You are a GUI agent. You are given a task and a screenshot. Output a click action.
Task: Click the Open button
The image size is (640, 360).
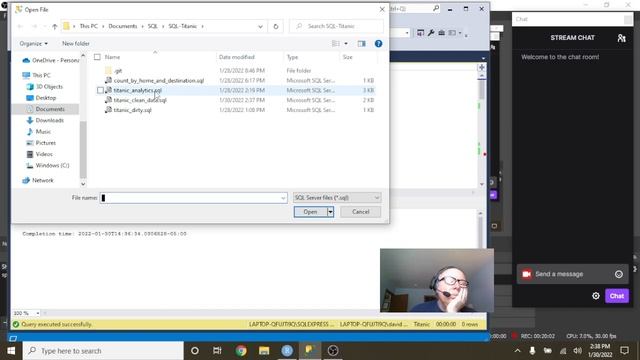coord(310,211)
